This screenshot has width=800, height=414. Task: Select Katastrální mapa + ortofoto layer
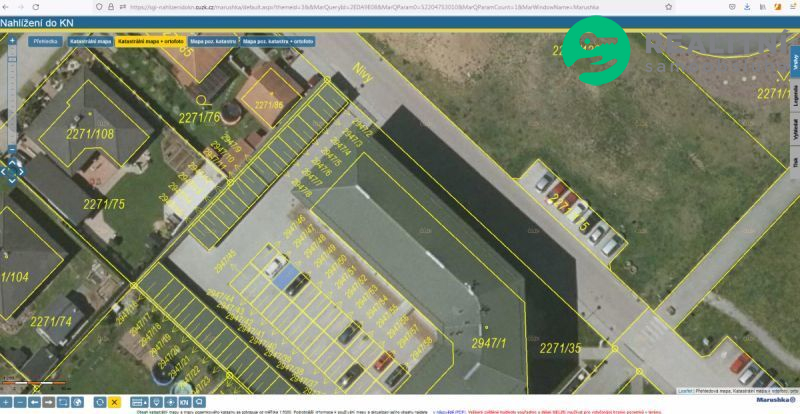pos(151,42)
